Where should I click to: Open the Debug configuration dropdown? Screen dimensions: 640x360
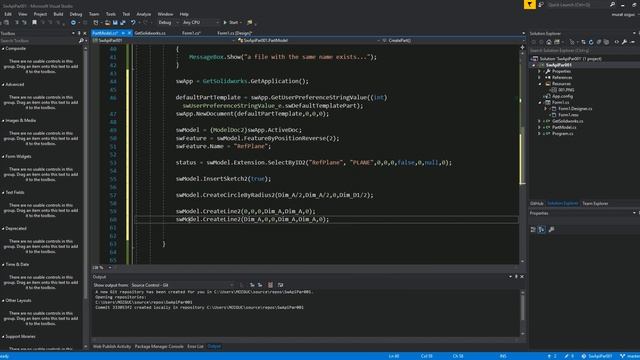(x=167, y=22)
